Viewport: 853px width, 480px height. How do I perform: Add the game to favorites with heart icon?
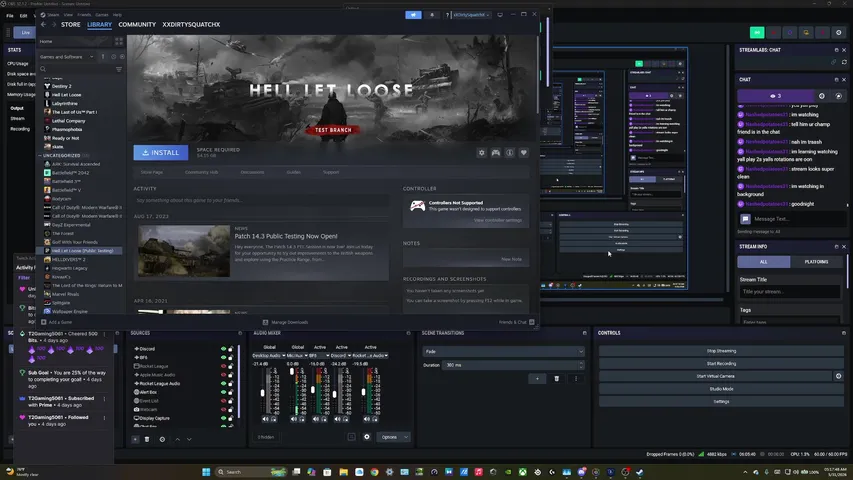524,153
